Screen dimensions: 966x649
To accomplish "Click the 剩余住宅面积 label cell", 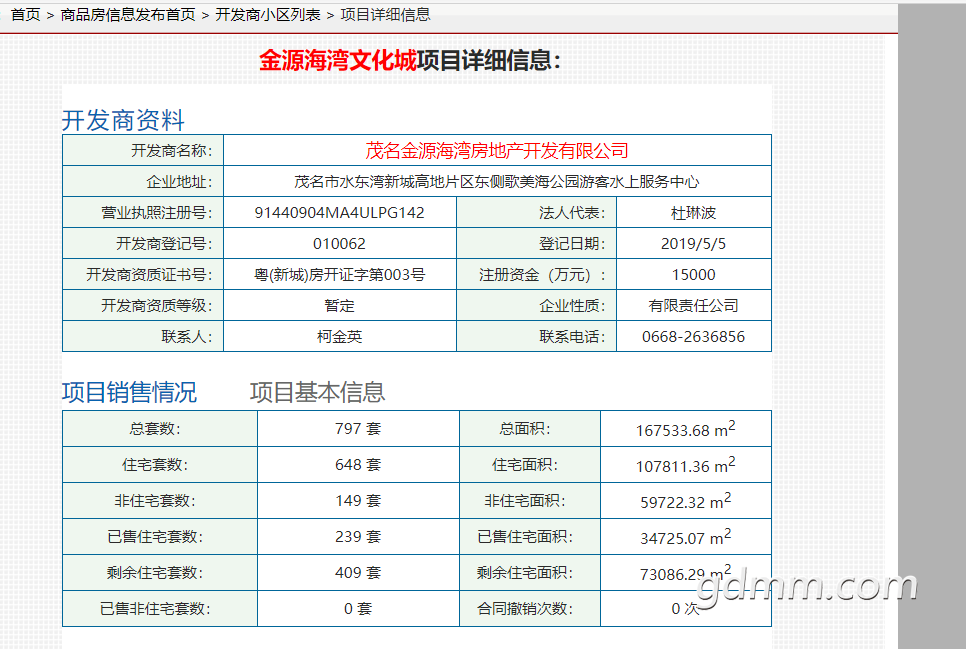I will 530,573.
